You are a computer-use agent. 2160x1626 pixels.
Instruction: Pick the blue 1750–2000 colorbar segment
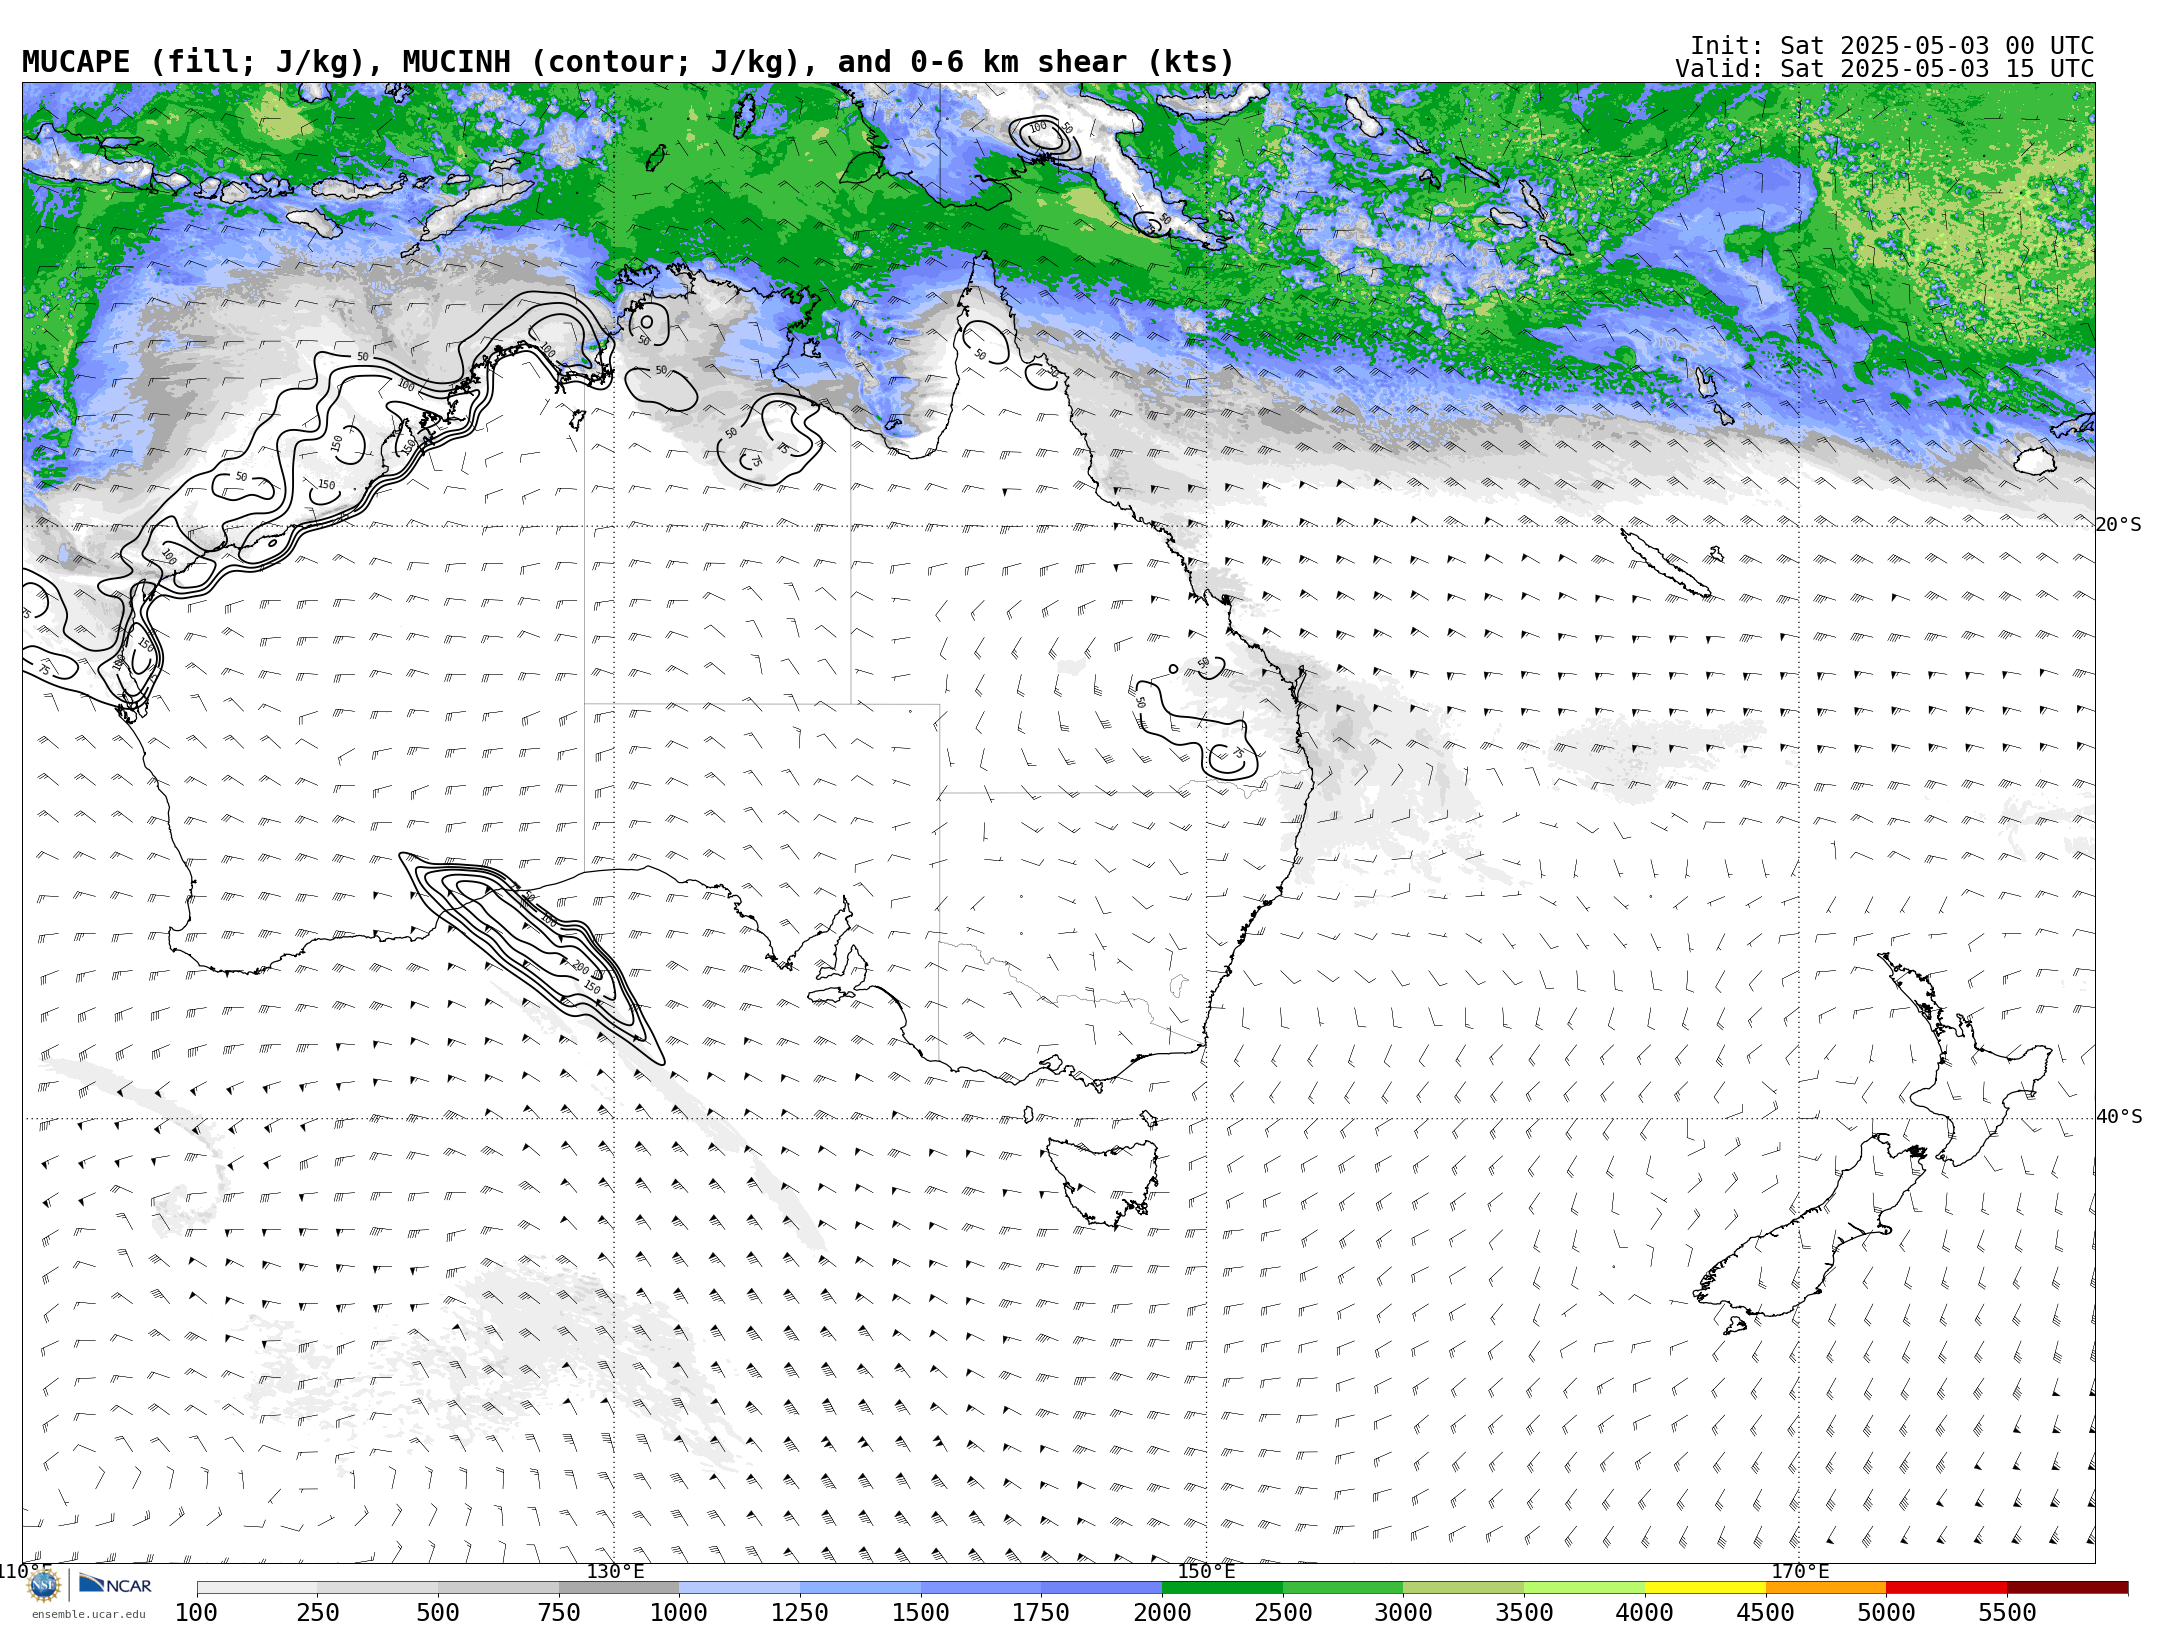[x=1101, y=1588]
